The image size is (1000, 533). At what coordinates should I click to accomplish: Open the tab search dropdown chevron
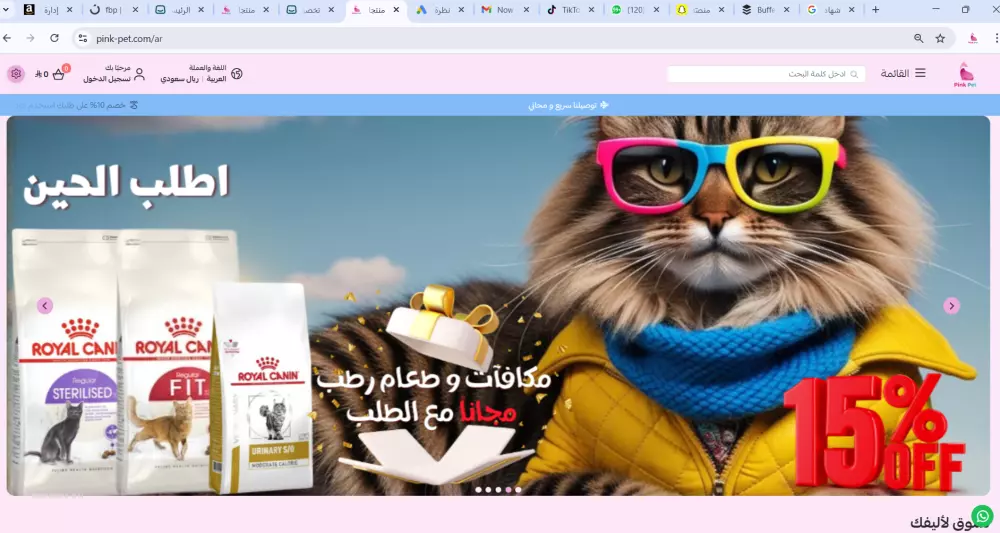click(x=6, y=10)
